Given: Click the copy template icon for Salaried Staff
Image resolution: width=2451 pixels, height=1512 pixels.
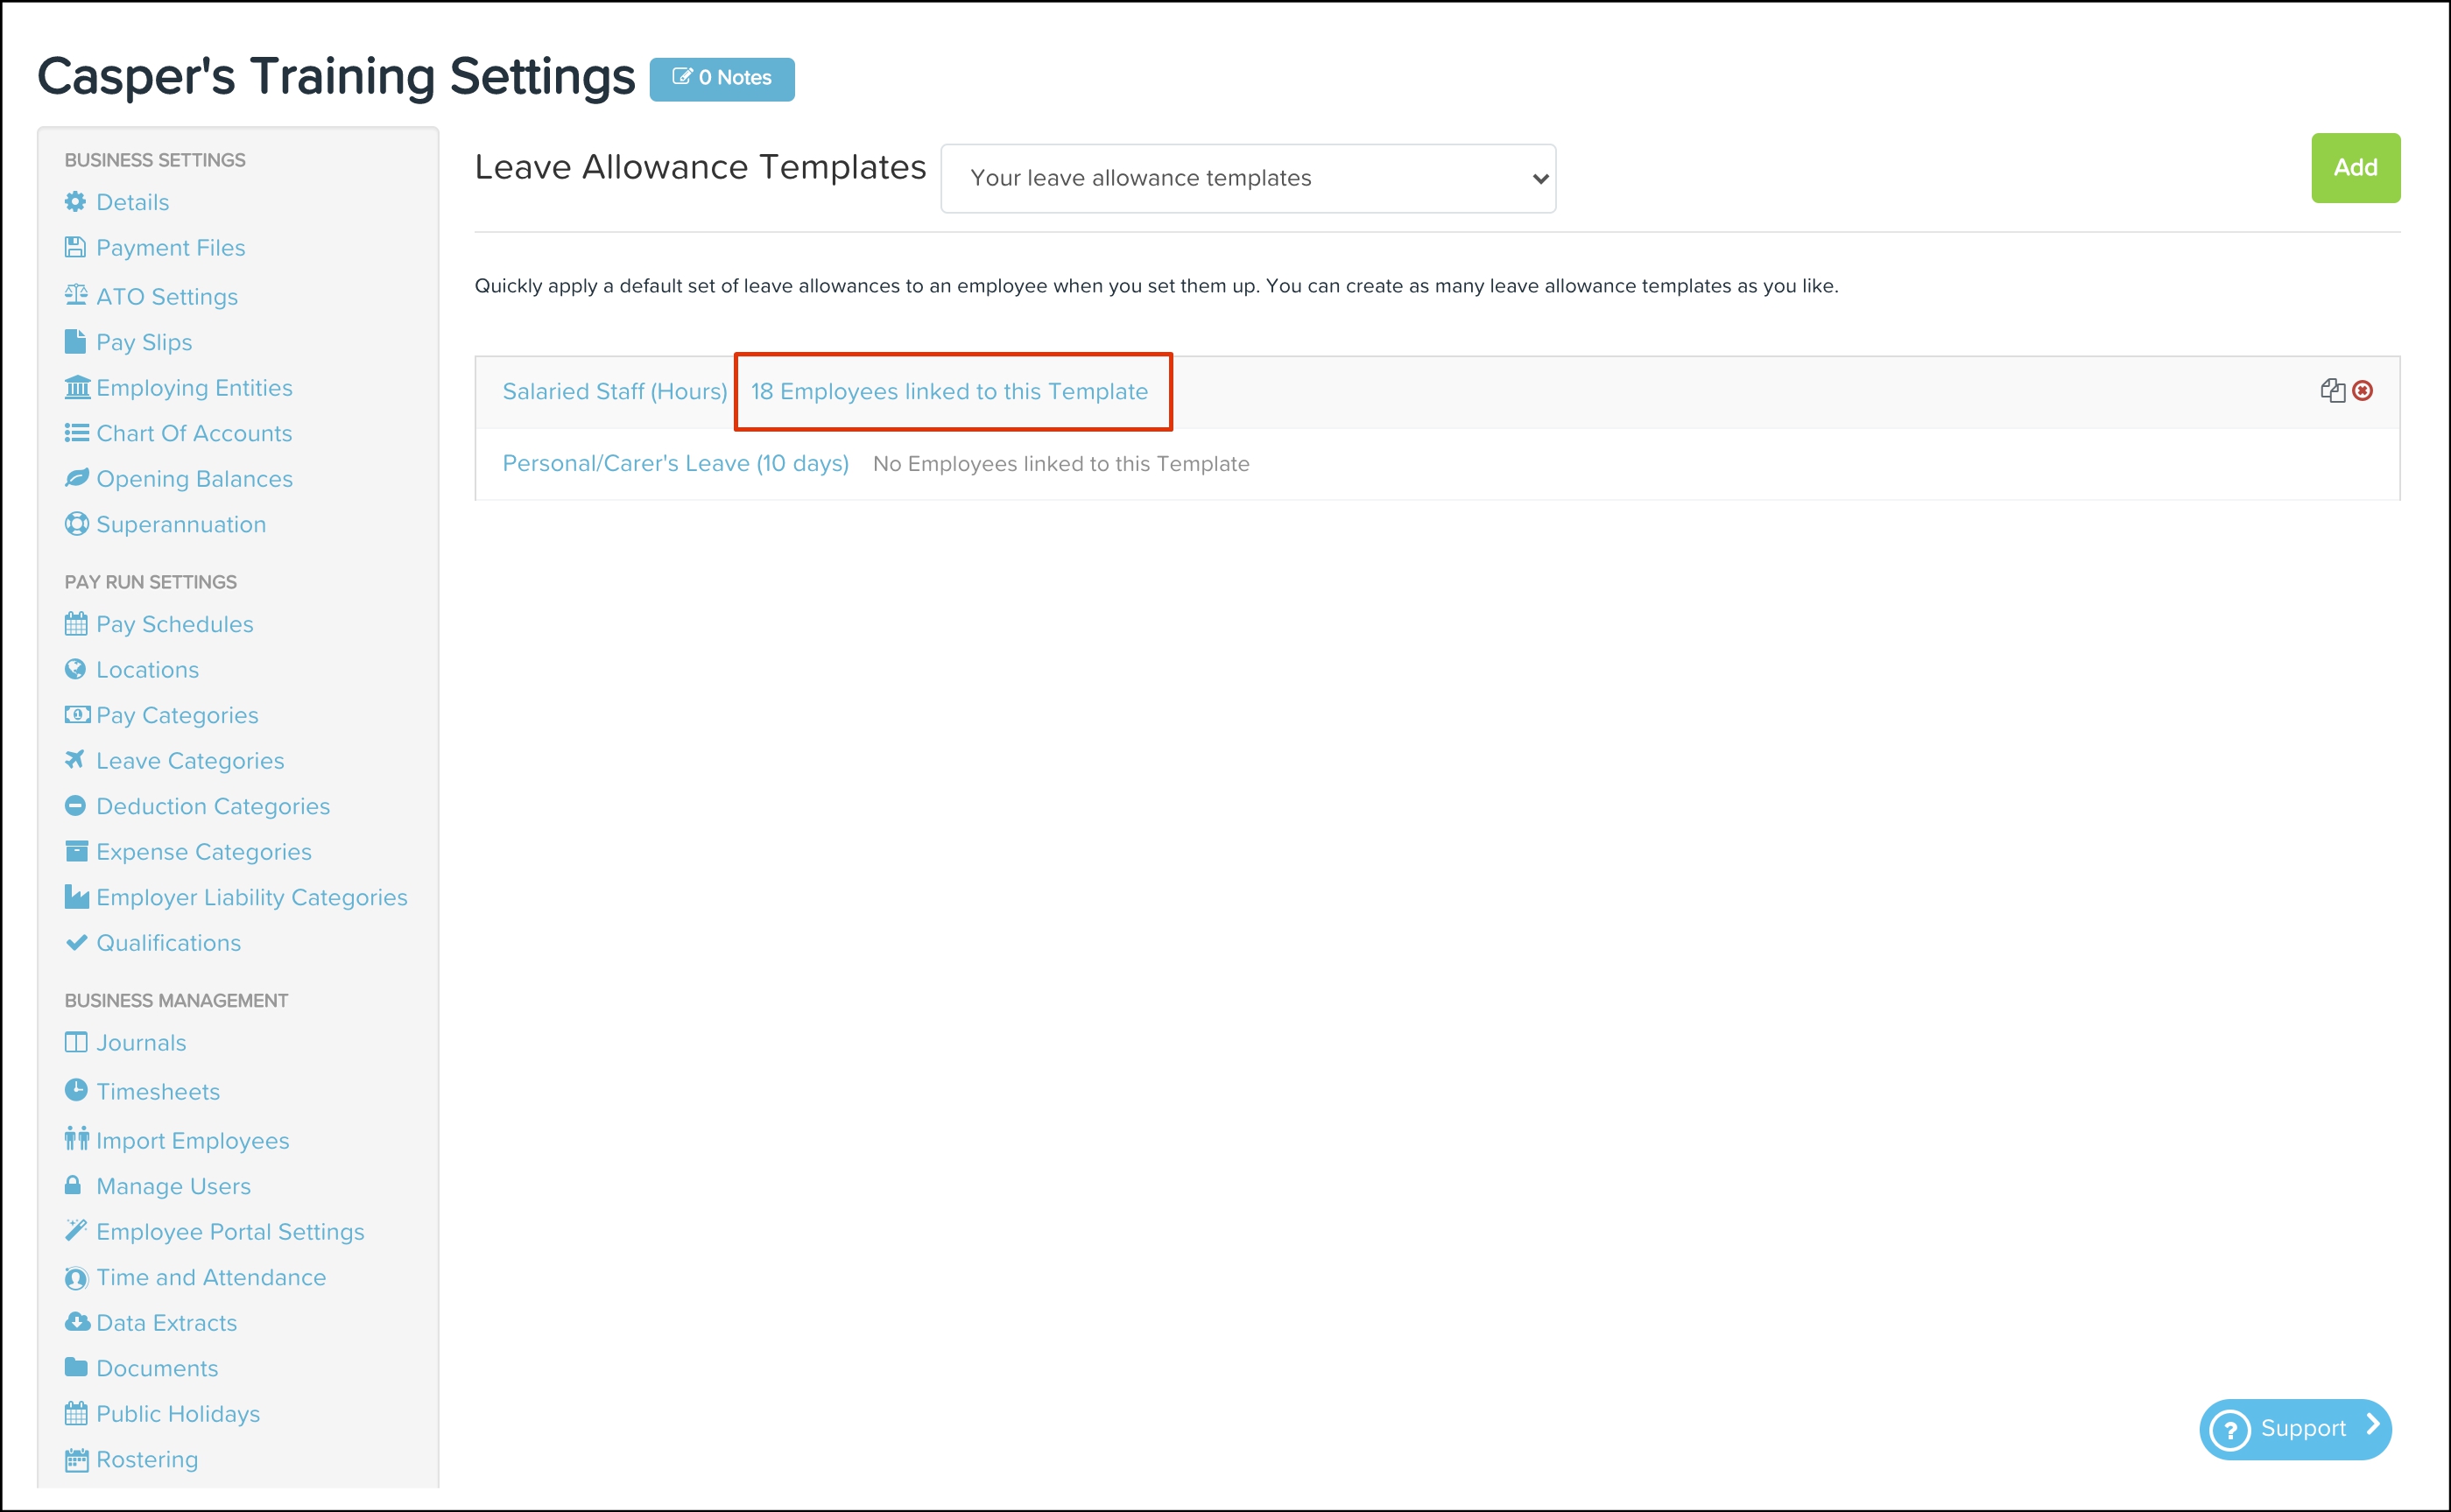Looking at the screenshot, I should point(2332,391).
